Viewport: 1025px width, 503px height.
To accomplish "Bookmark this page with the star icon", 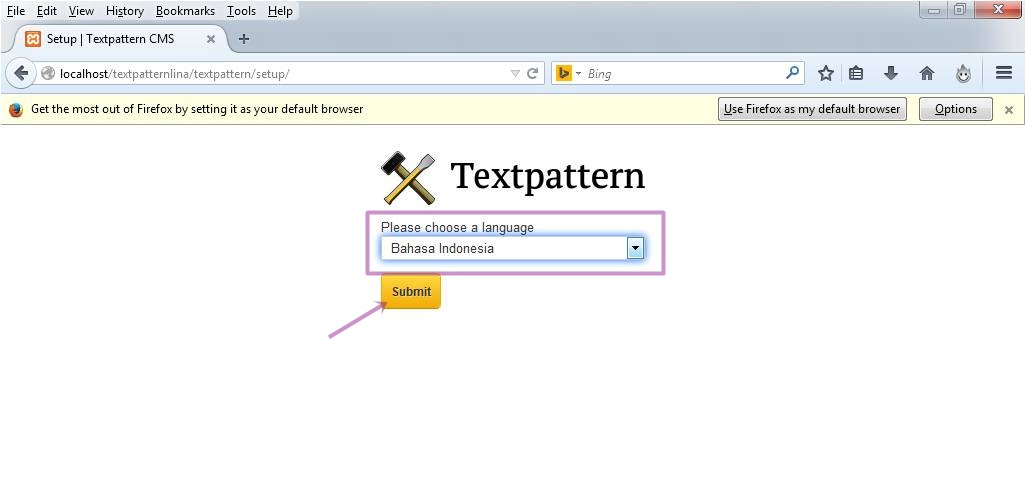I will tap(825, 73).
